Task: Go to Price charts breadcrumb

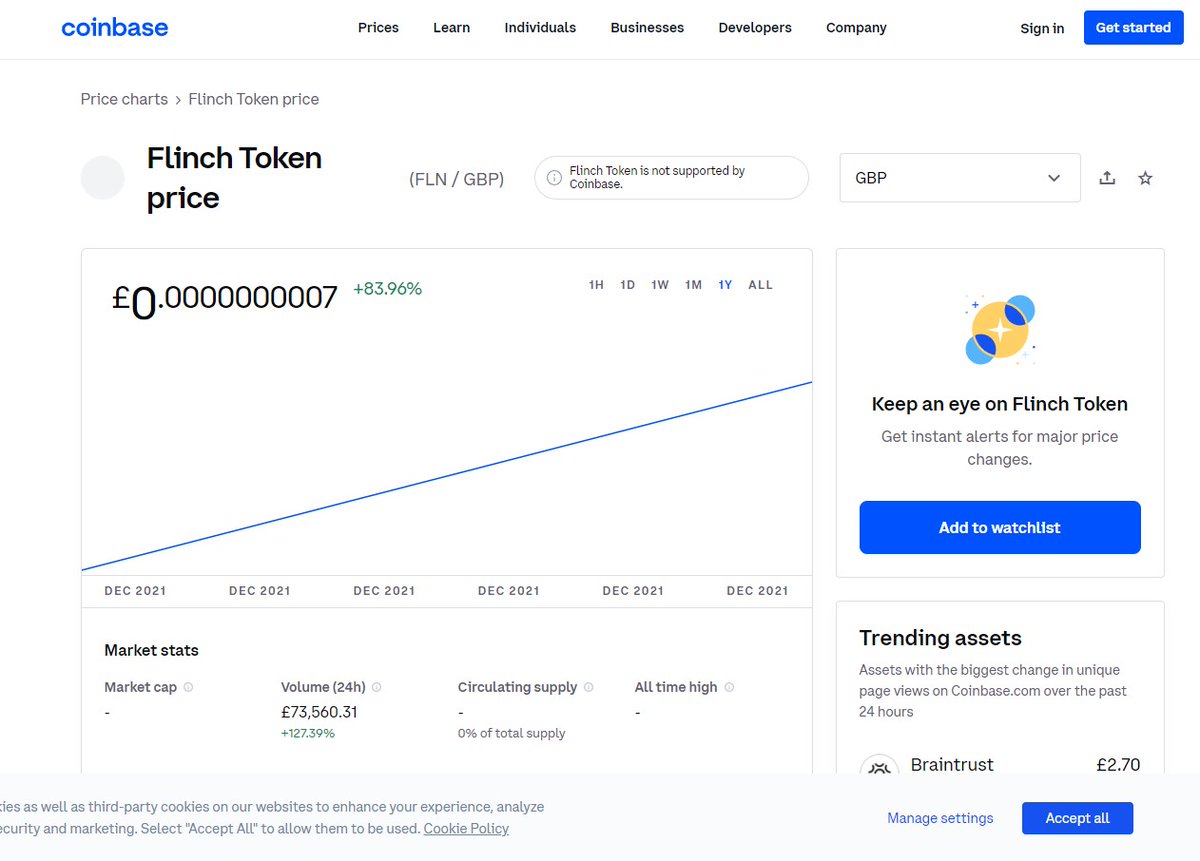Action: [x=124, y=99]
